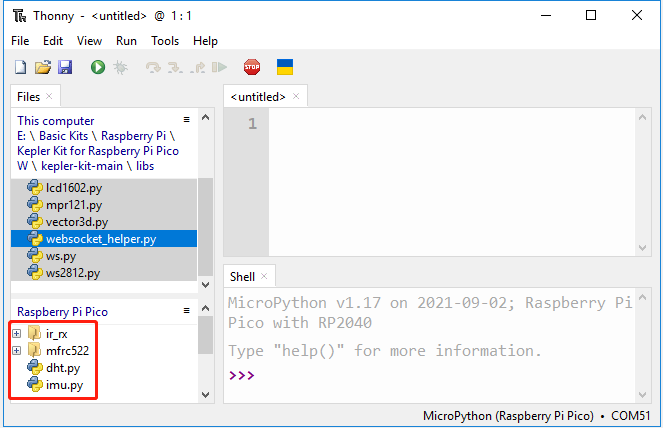Open the Tools menu
663x428 pixels.
click(x=165, y=41)
